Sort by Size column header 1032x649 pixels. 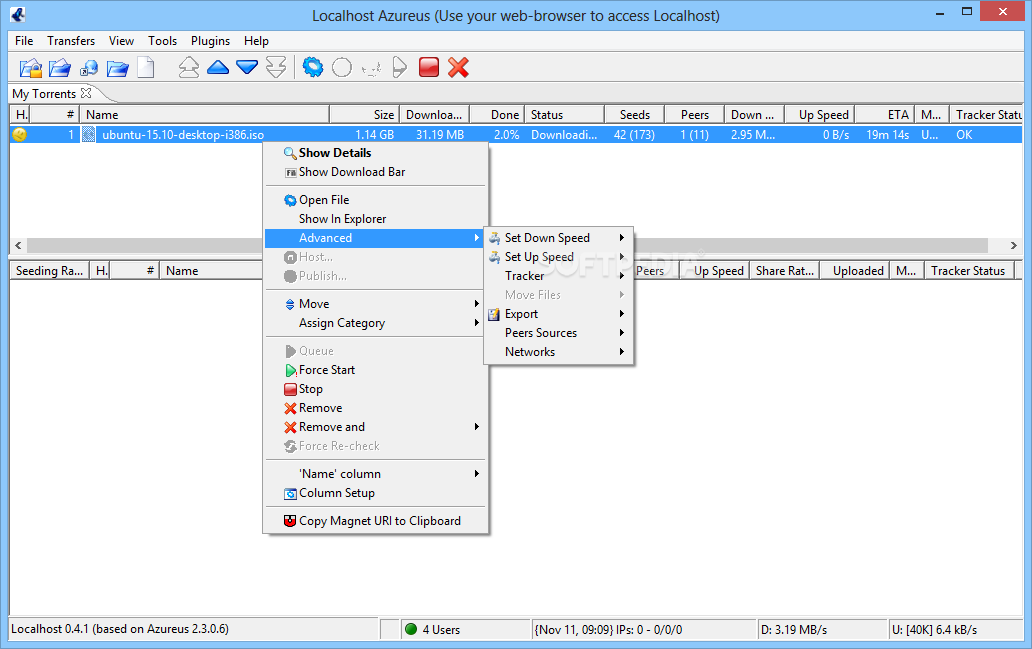365,115
